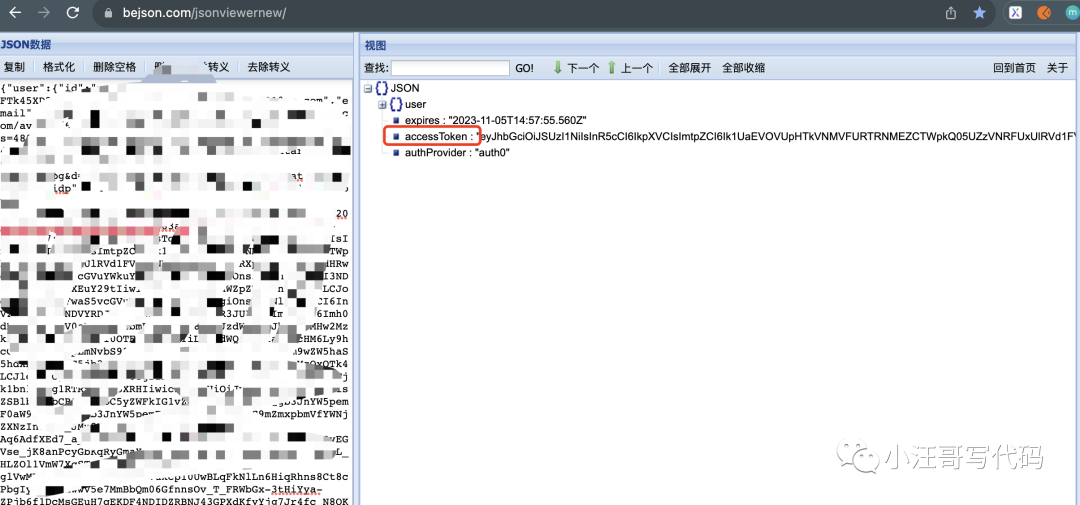Click 下一个 next match button

(x=576, y=68)
